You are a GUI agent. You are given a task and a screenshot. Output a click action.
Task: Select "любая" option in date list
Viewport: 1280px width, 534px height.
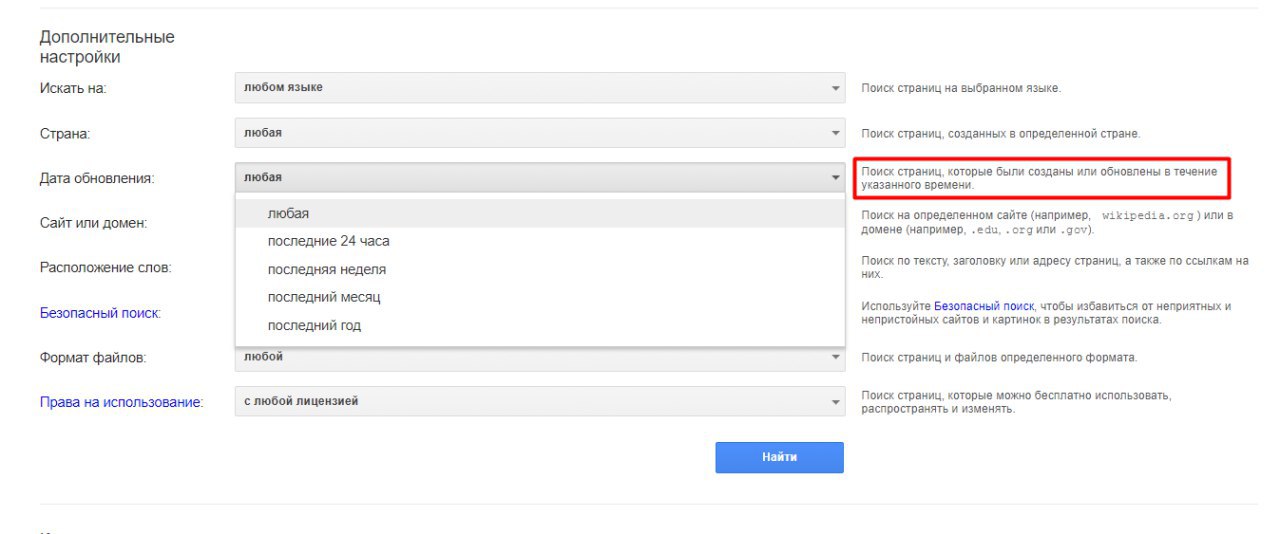(x=540, y=214)
